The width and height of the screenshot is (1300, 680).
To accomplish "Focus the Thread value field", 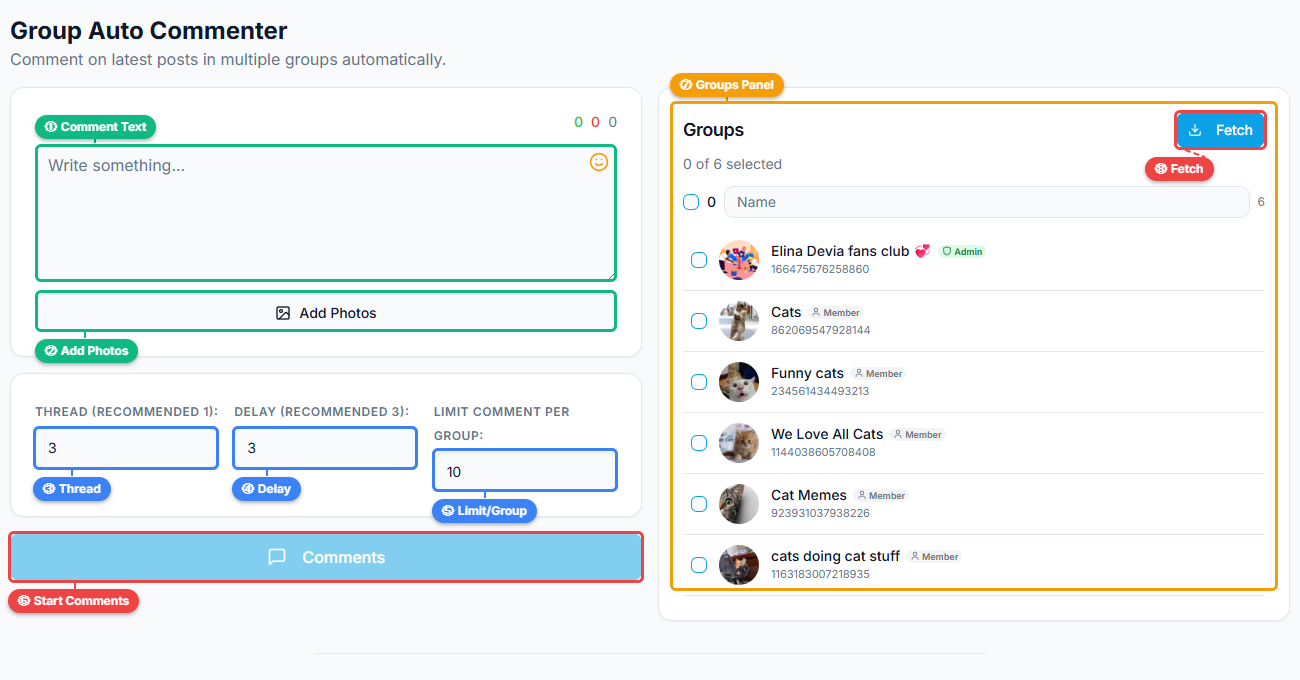I will point(126,448).
